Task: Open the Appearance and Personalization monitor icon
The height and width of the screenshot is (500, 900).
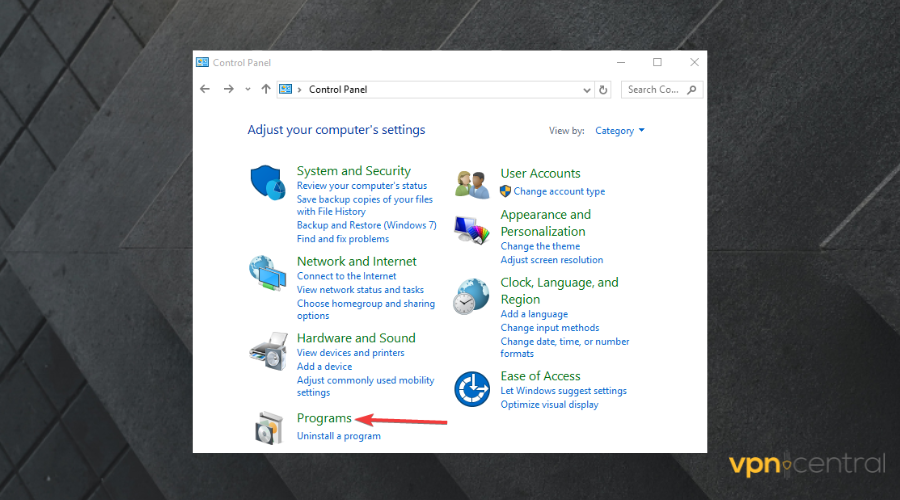Action: click(x=471, y=230)
